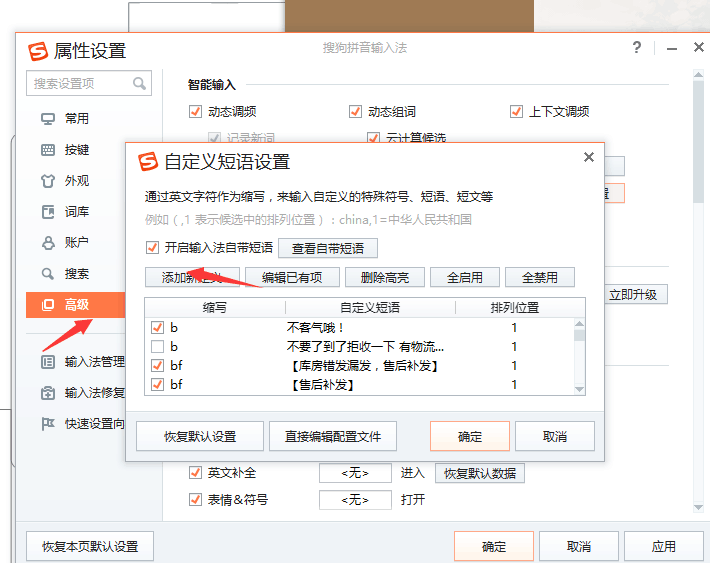
Task: Open the 外观 settings section
Action: 76,181
